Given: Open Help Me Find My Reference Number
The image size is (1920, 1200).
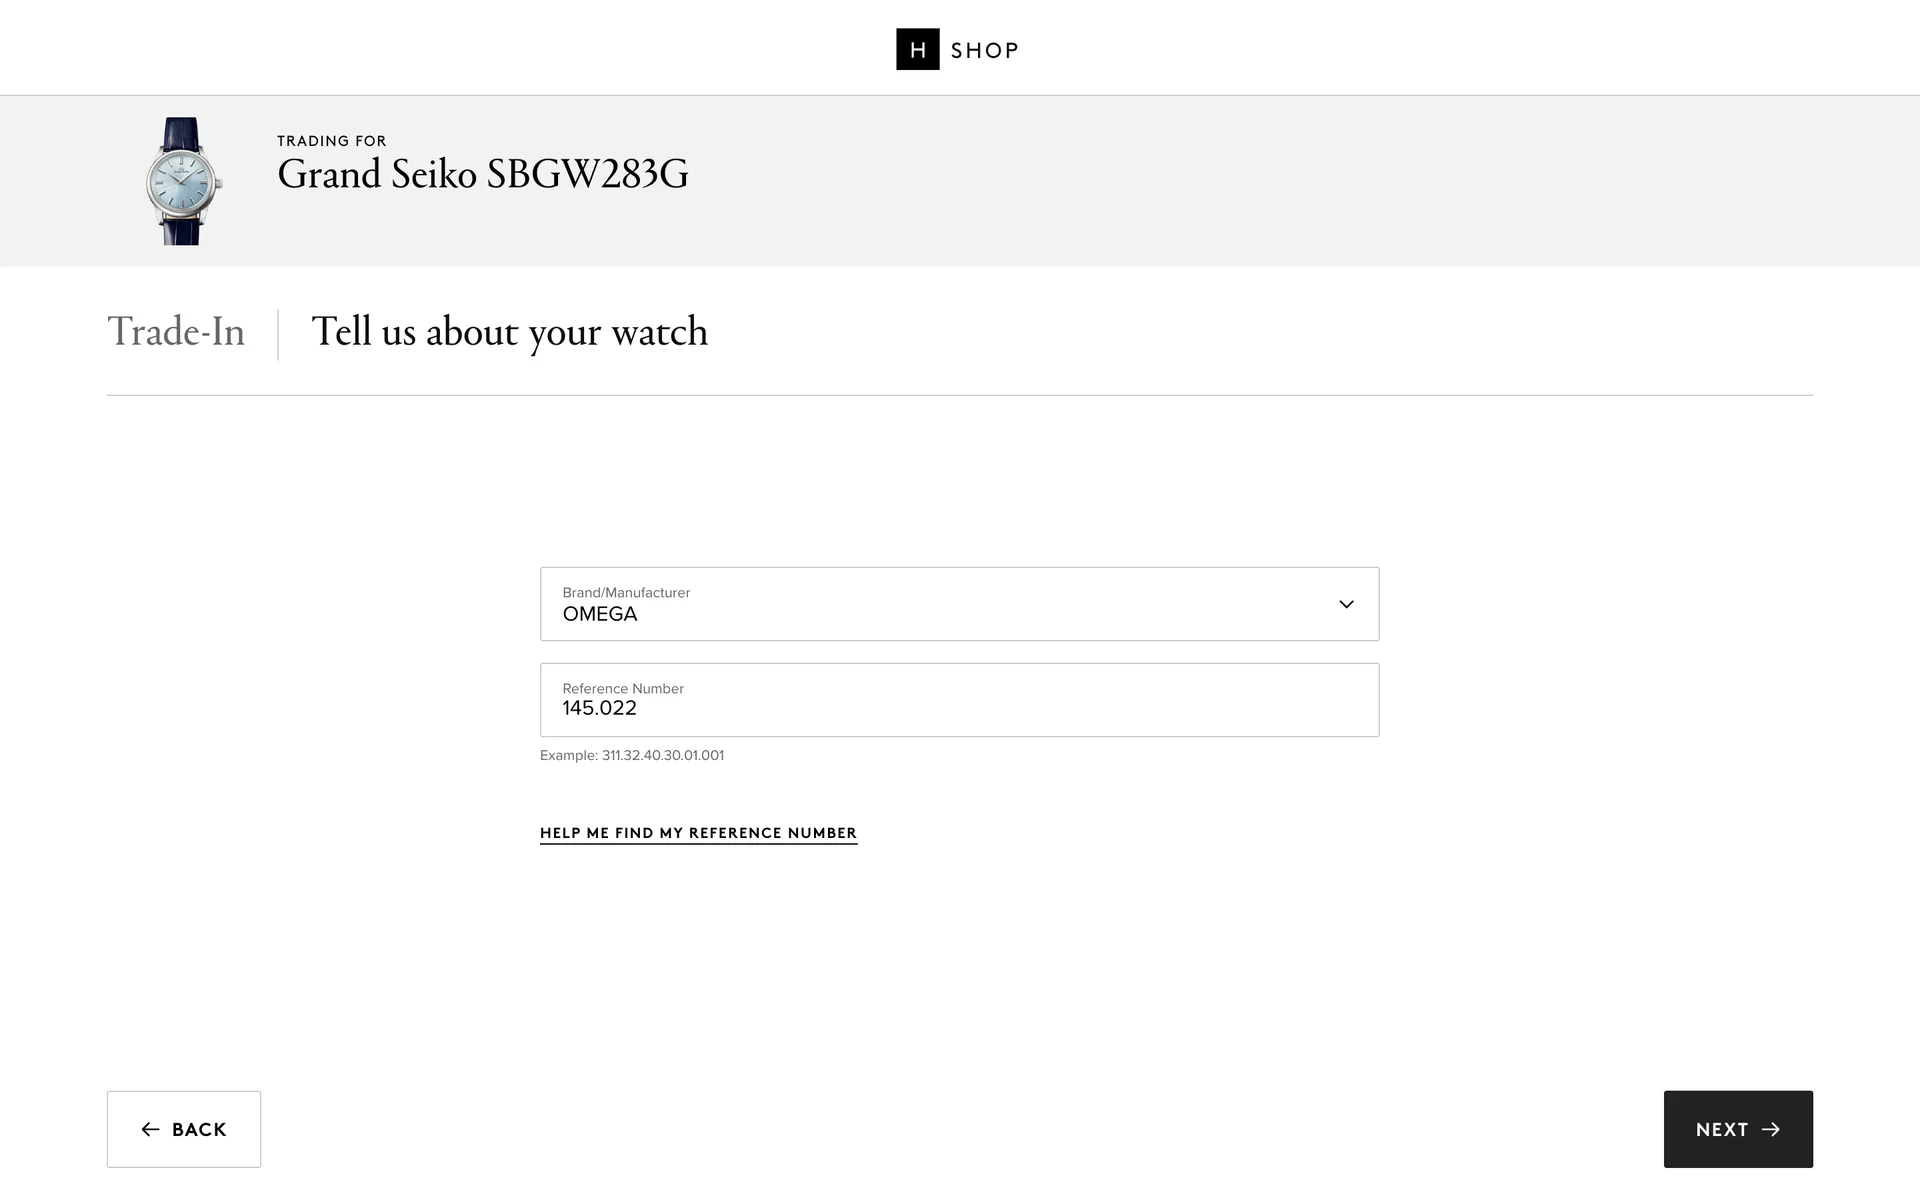Looking at the screenshot, I should click(x=698, y=833).
